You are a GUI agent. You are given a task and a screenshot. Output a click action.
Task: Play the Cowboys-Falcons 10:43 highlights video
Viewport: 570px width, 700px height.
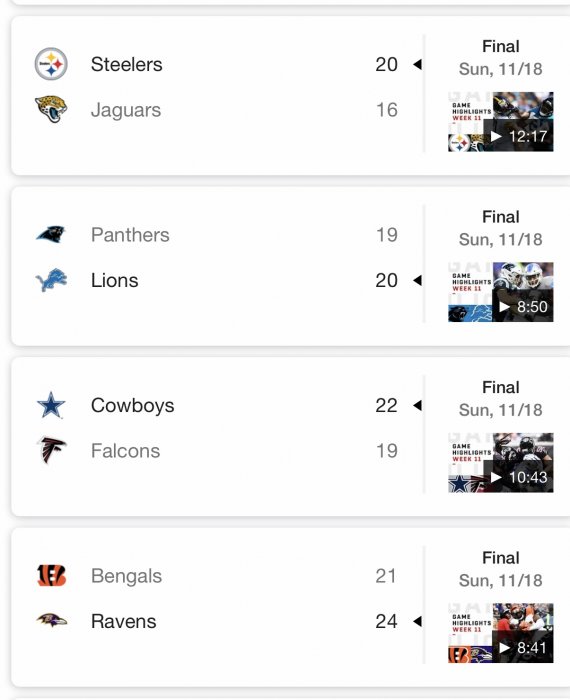500,463
